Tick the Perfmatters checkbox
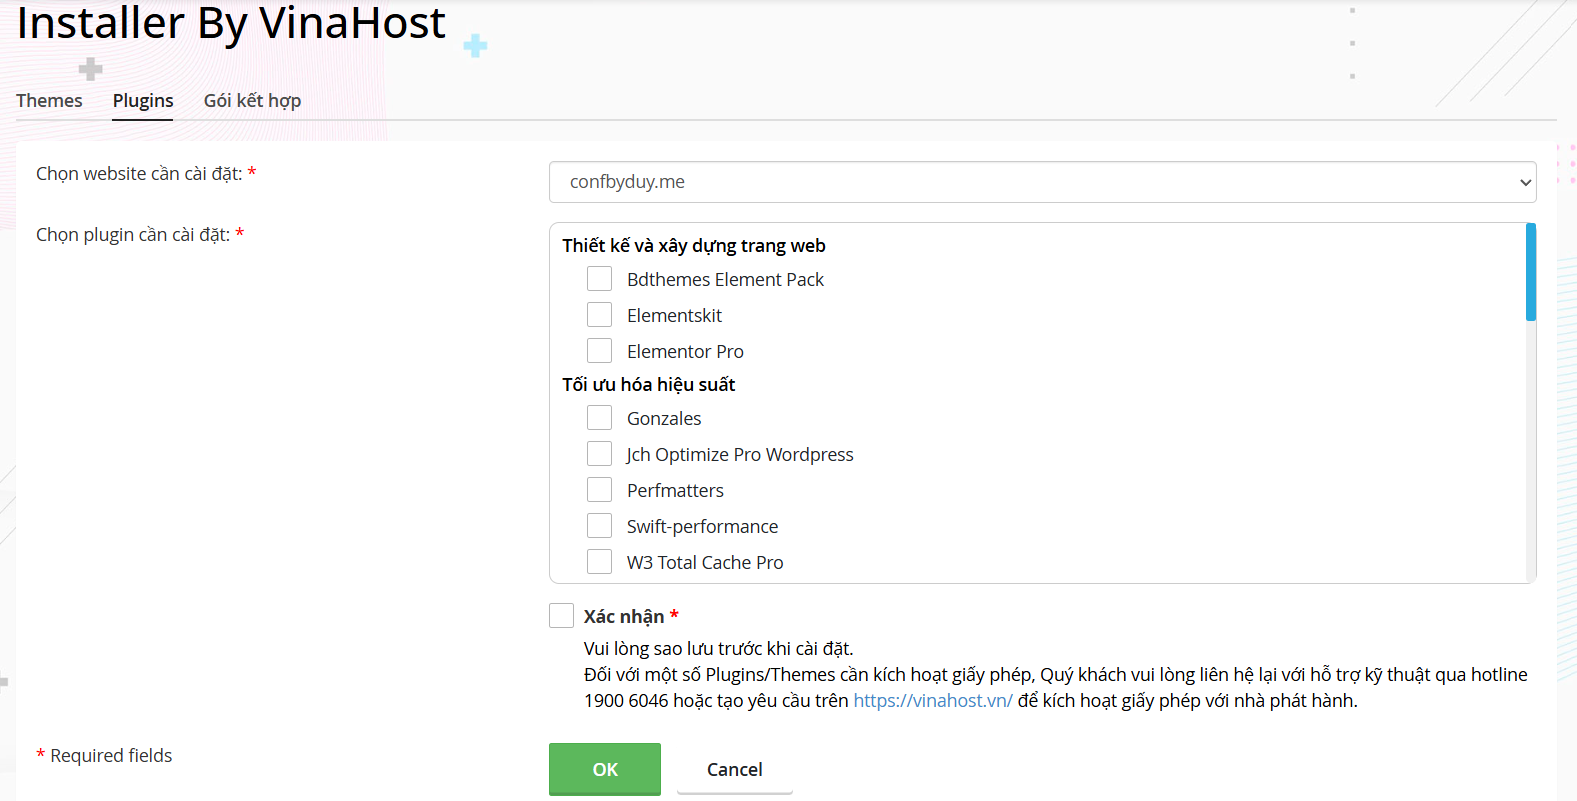Screen dimensions: 1577x801 click(599, 490)
